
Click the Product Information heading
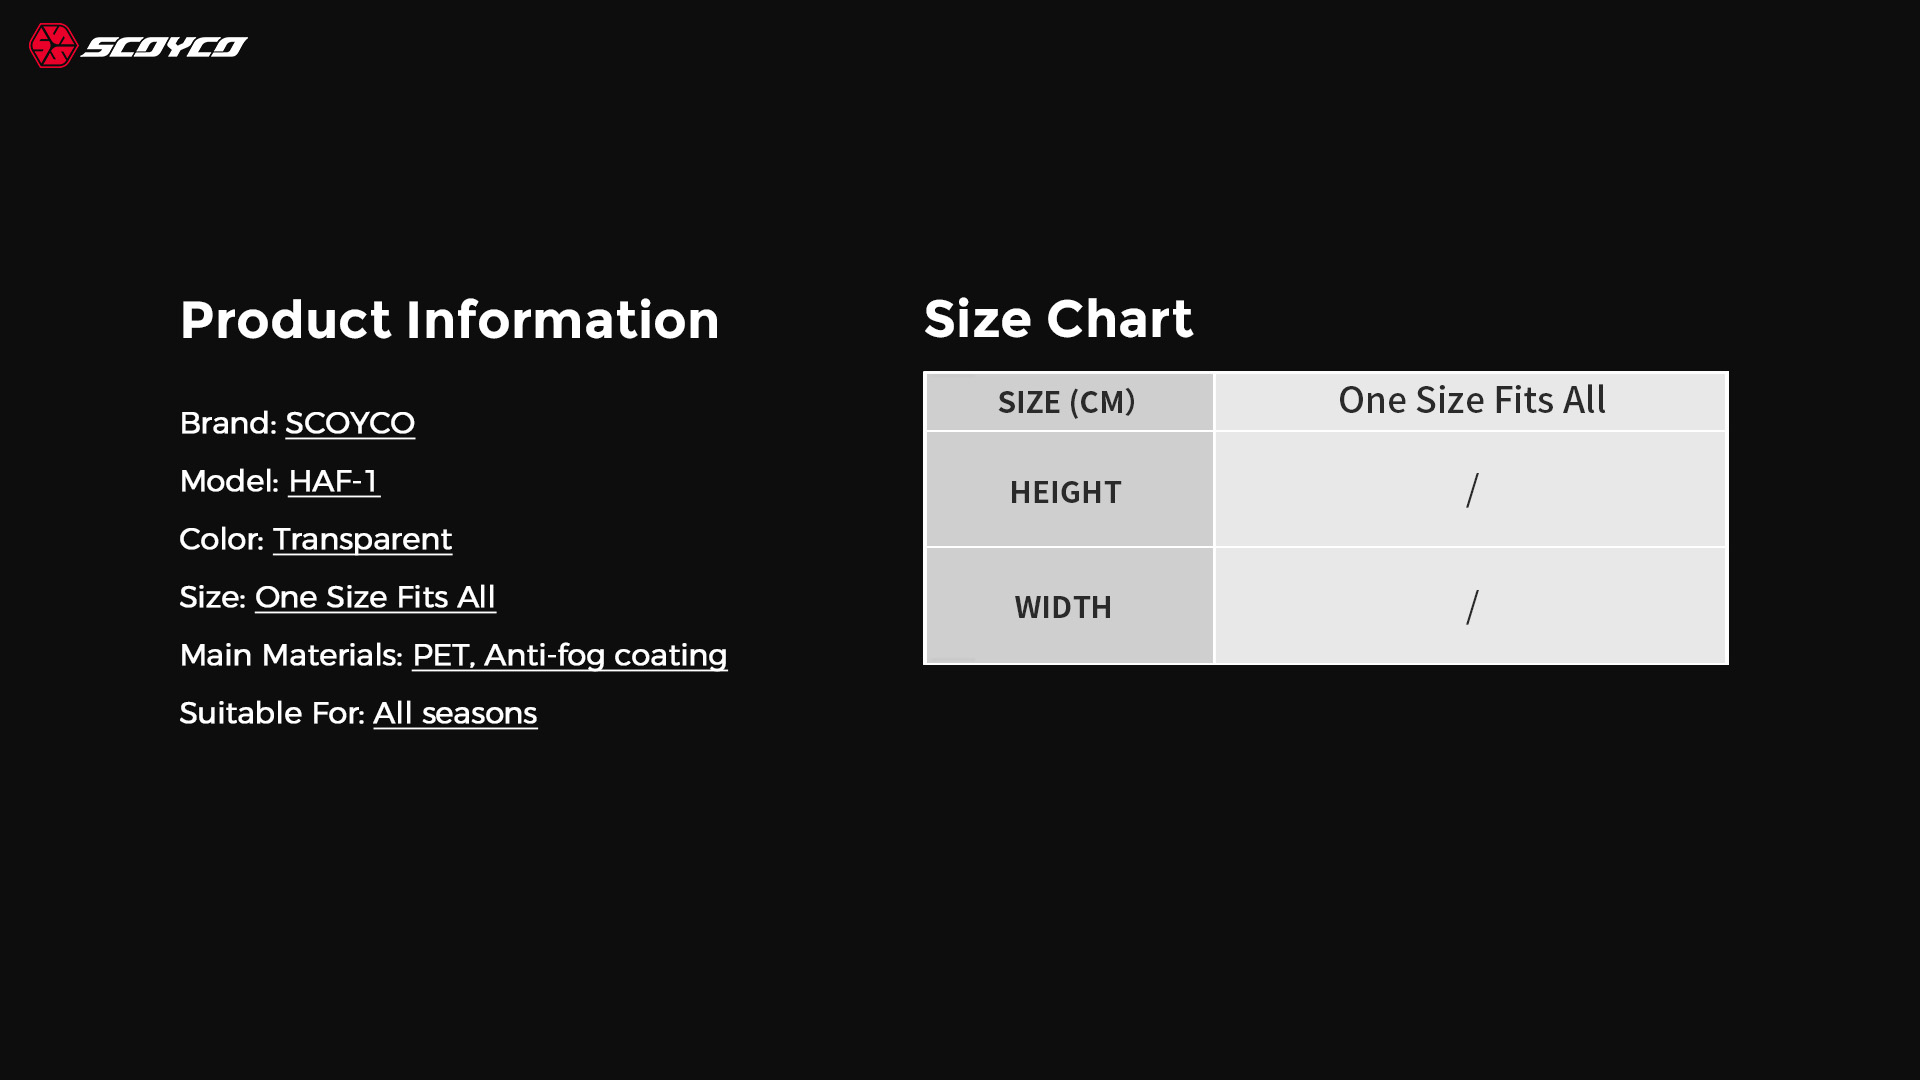pyautogui.click(x=449, y=320)
